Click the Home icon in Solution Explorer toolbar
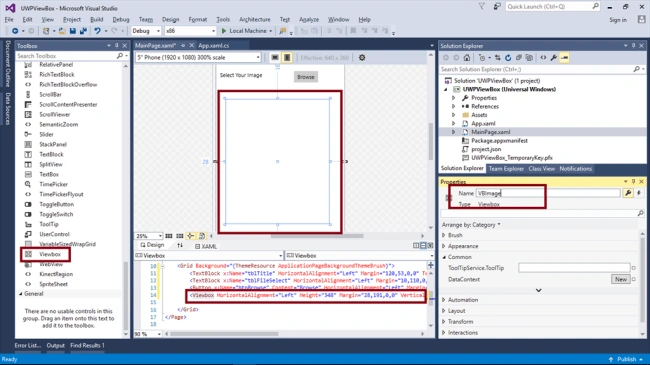This screenshot has width=650, height=365. point(467,58)
